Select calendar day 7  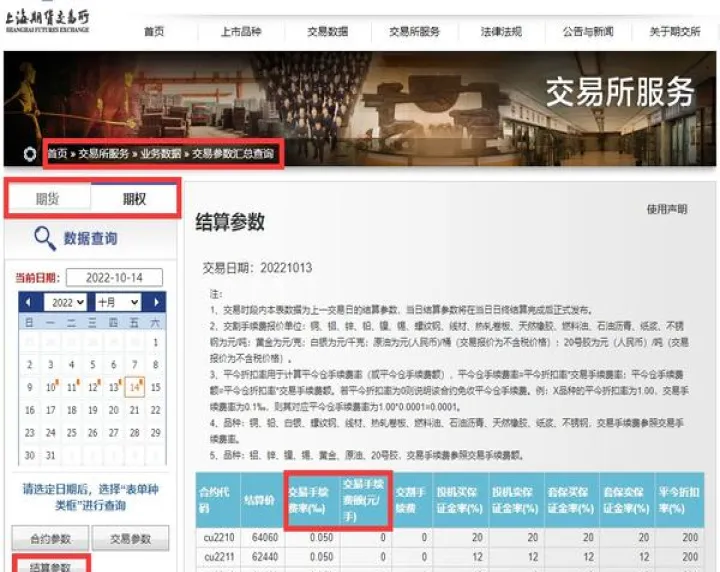point(135,365)
